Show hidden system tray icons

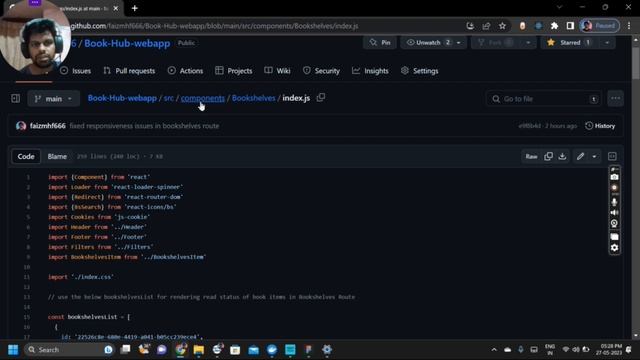pyautogui.click(x=494, y=350)
